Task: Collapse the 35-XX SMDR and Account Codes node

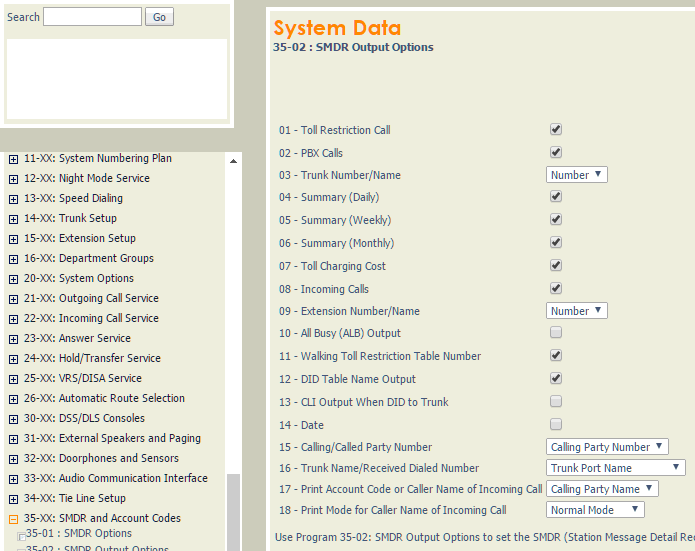Action: coord(13,519)
